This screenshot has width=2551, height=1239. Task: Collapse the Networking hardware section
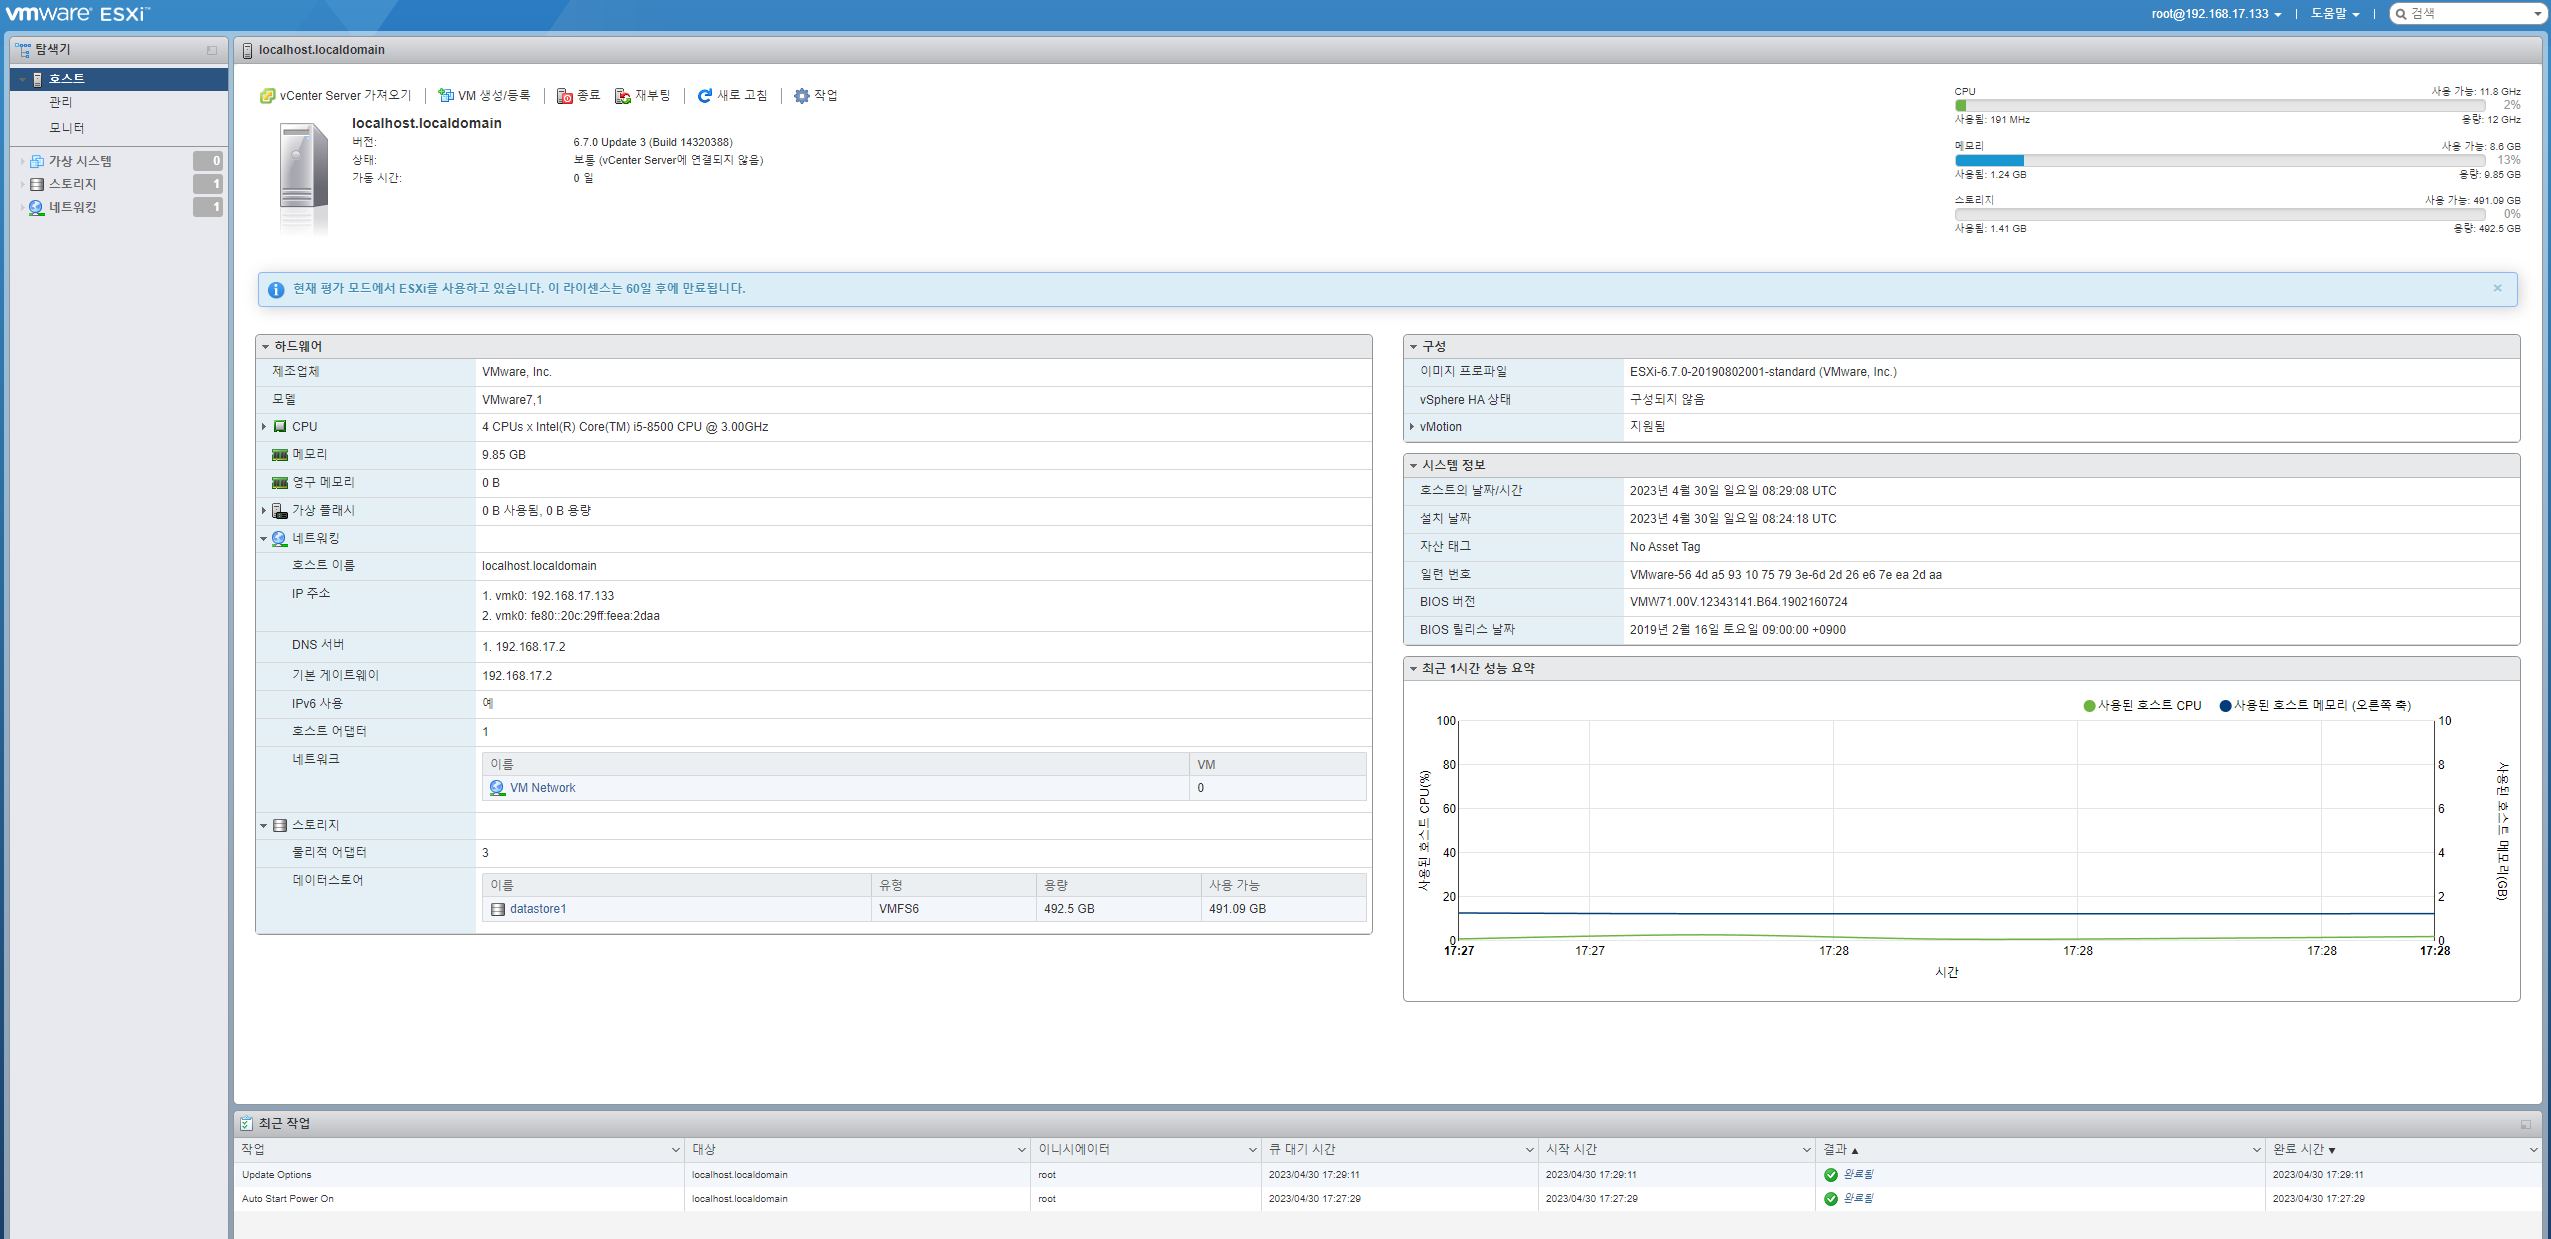tap(264, 539)
